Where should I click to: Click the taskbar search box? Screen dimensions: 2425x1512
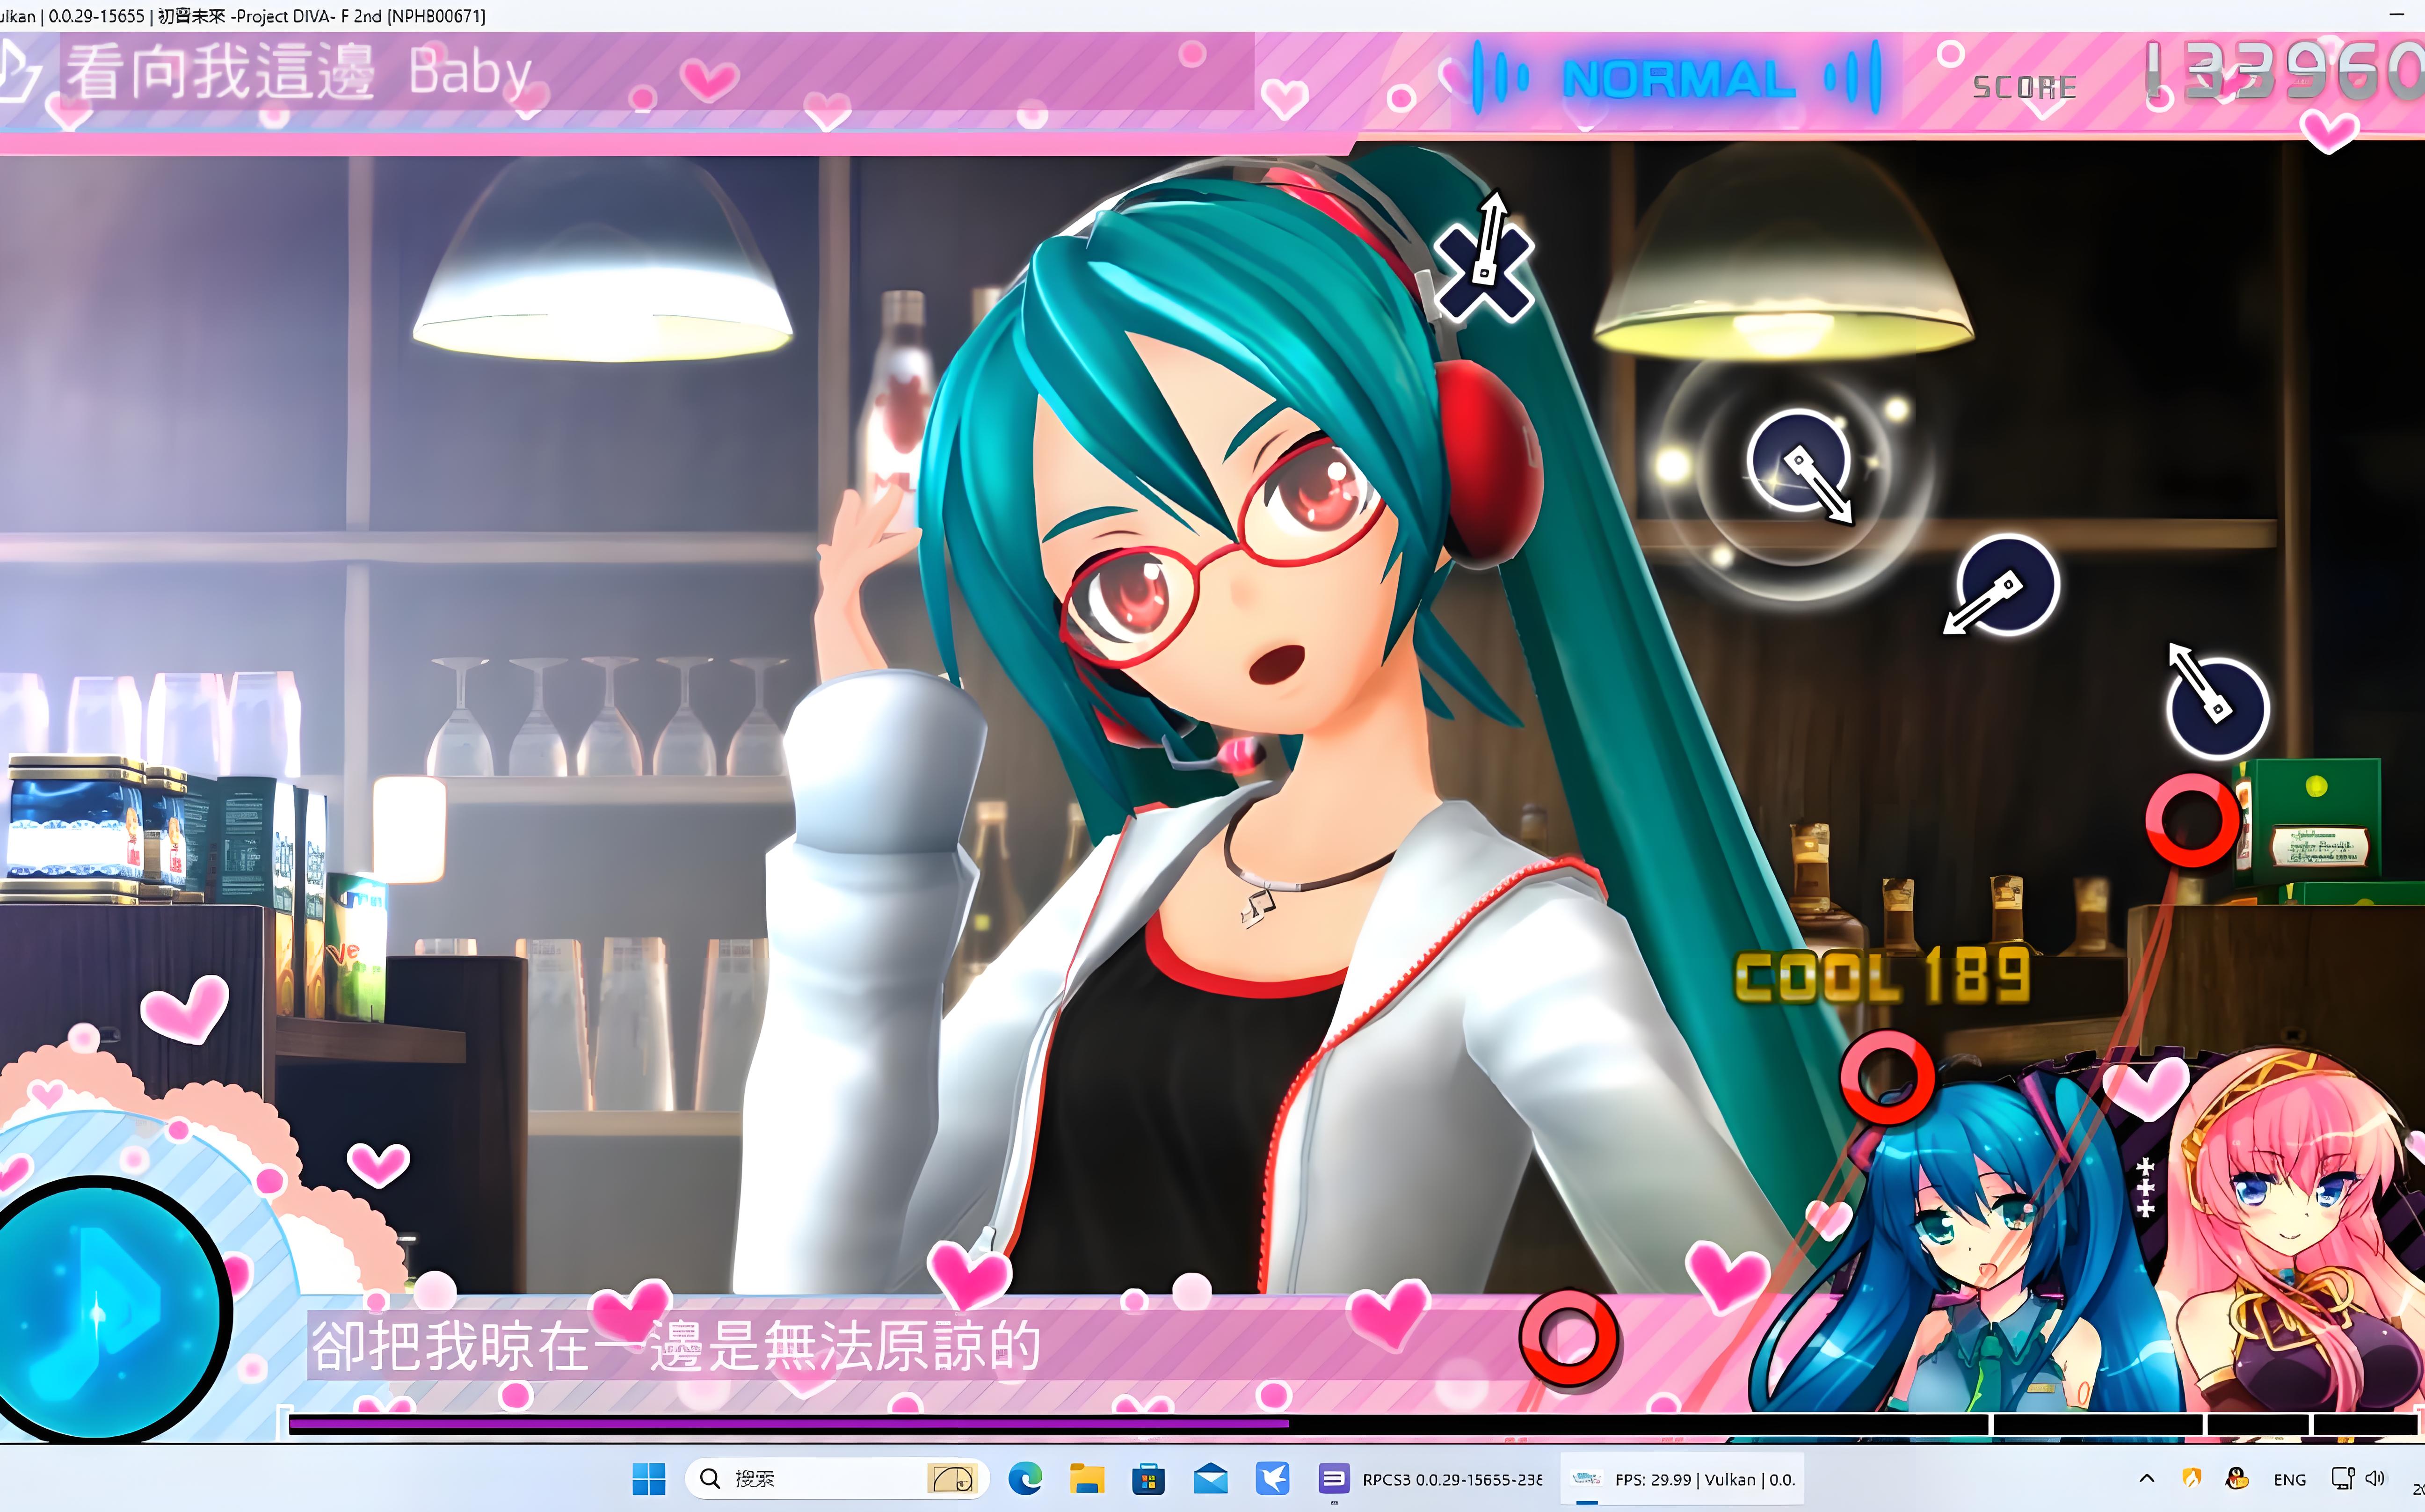tap(836, 1479)
